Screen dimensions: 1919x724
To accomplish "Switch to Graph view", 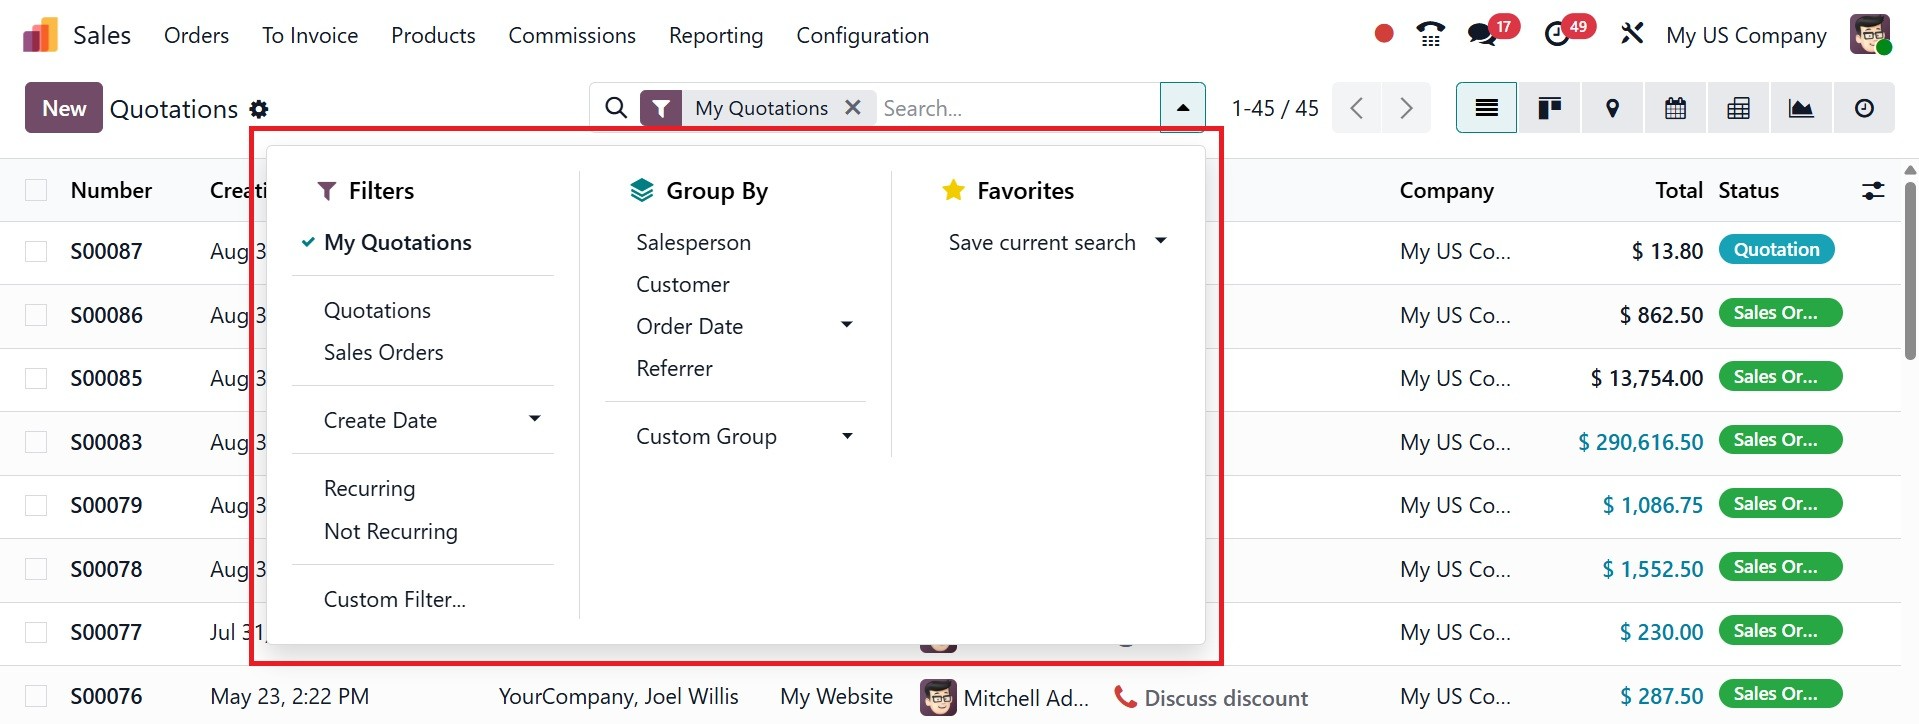I will pyautogui.click(x=1801, y=108).
